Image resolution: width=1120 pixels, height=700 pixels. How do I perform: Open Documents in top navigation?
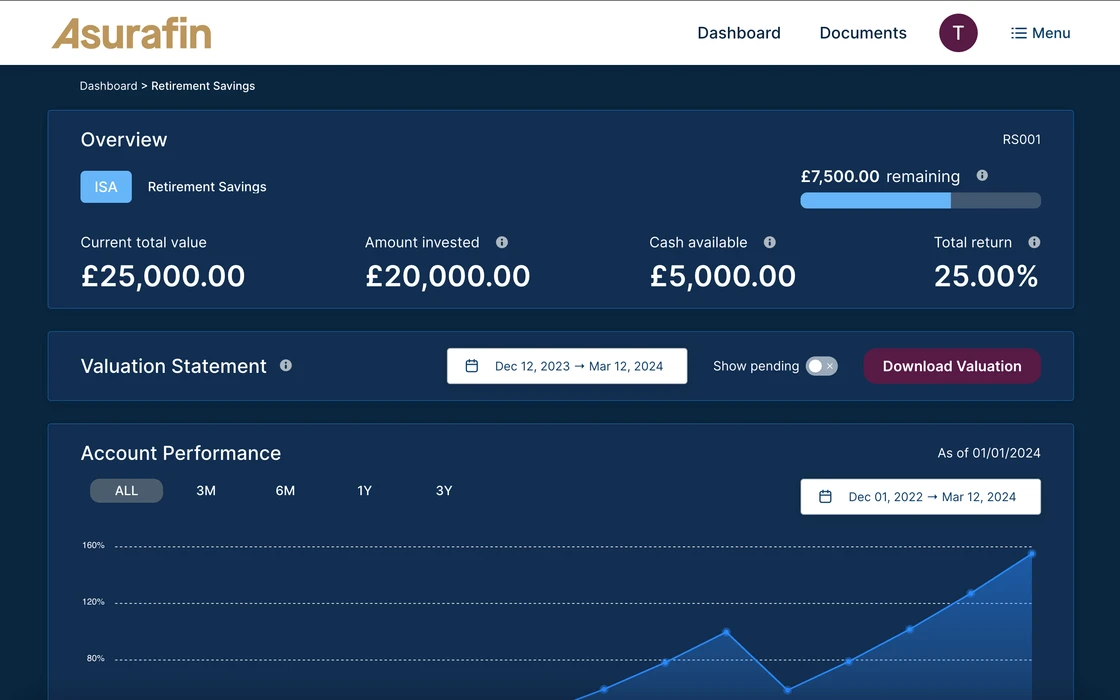coord(863,33)
